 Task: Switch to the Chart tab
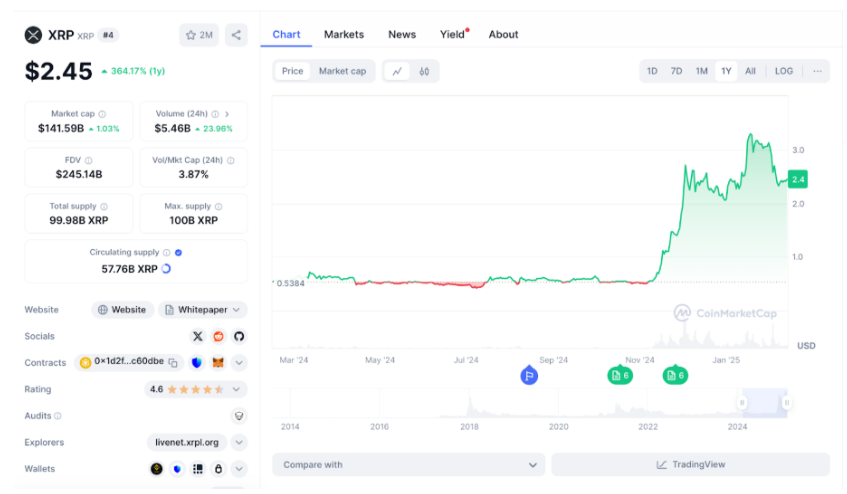point(286,35)
